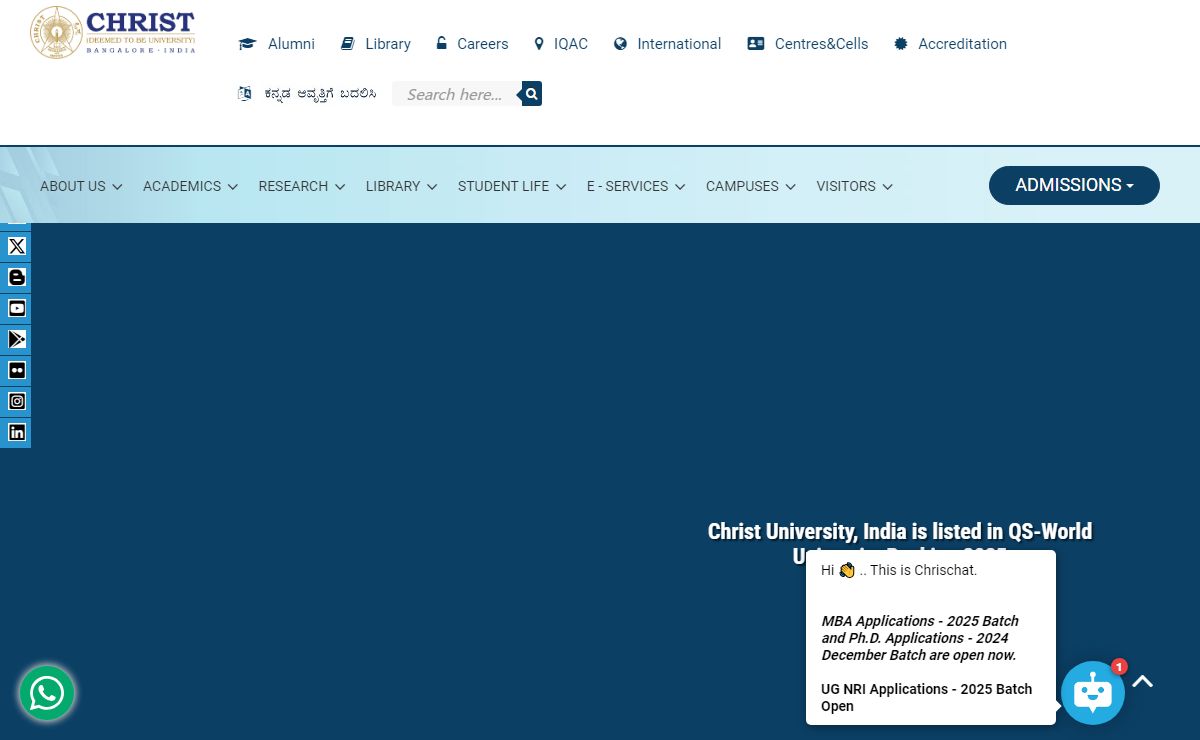1200x740 pixels.
Task: Click the MBA Applications 2025 Batch message
Action: pyautogui.click(x=920, y=638)
